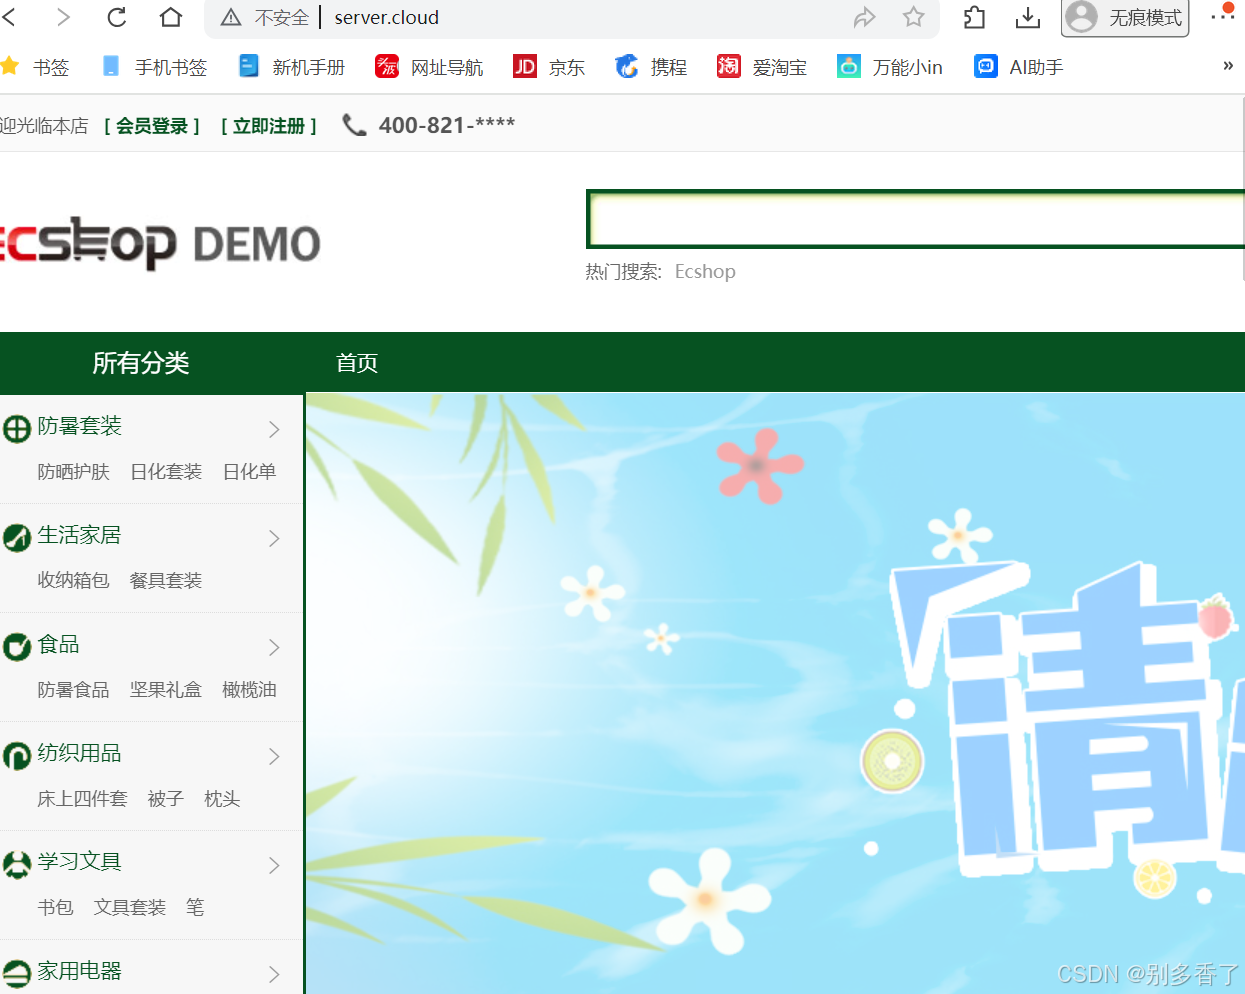Reload the page with refresh icon
This screenshot has height=994, width=1245.
click(117, 17)
